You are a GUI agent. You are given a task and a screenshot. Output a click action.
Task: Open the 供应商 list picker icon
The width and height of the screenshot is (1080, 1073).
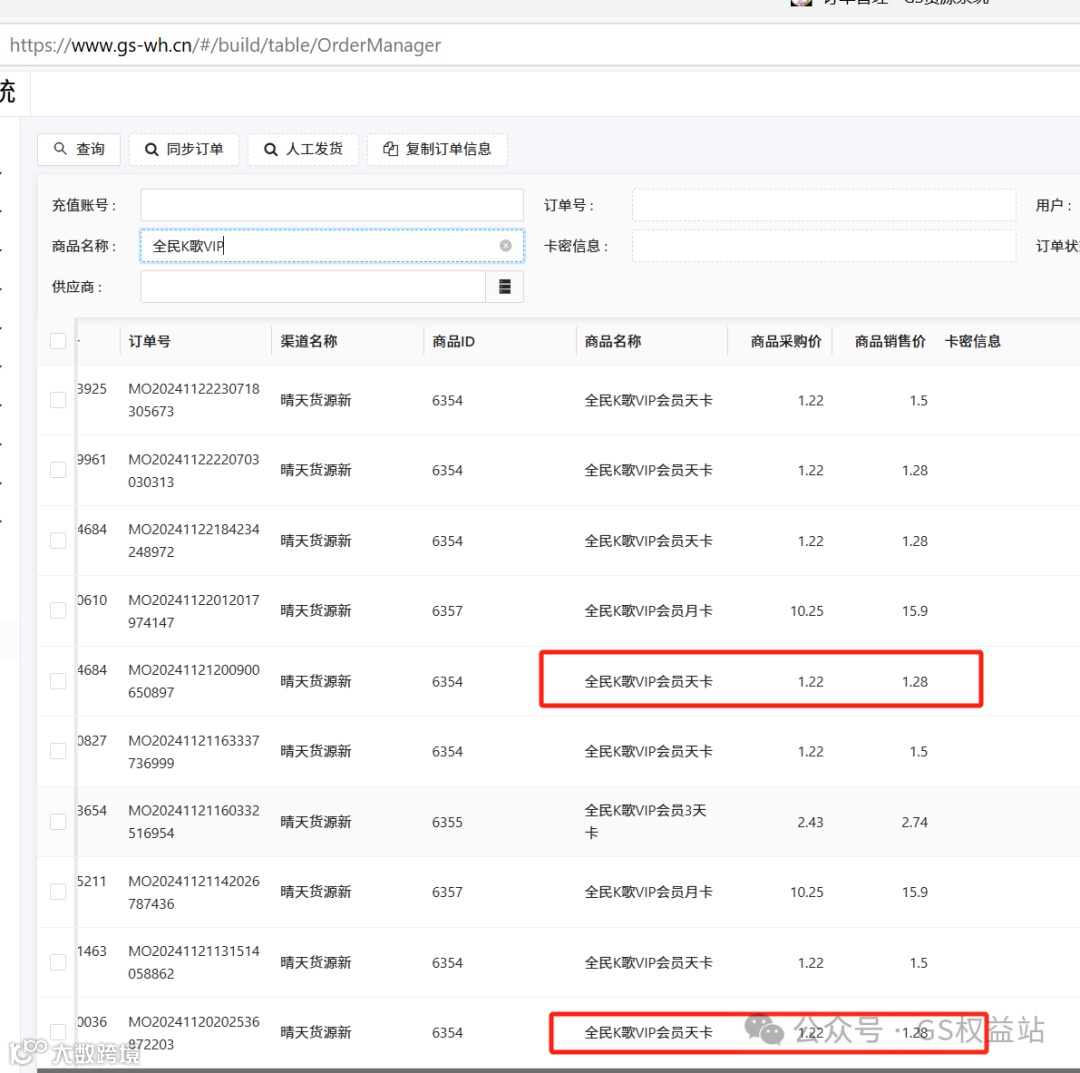point(505,287)
